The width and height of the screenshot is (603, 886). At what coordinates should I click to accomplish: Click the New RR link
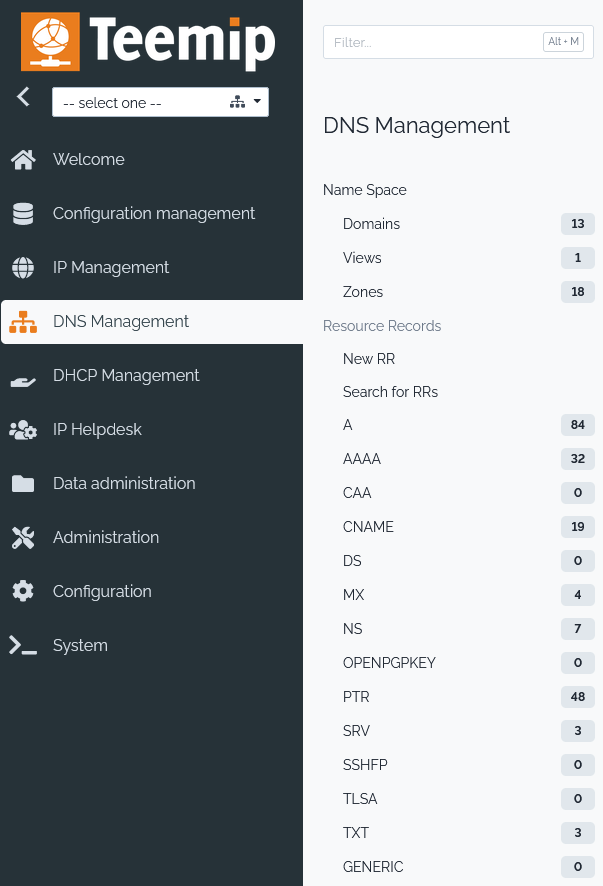pos(369,359)
